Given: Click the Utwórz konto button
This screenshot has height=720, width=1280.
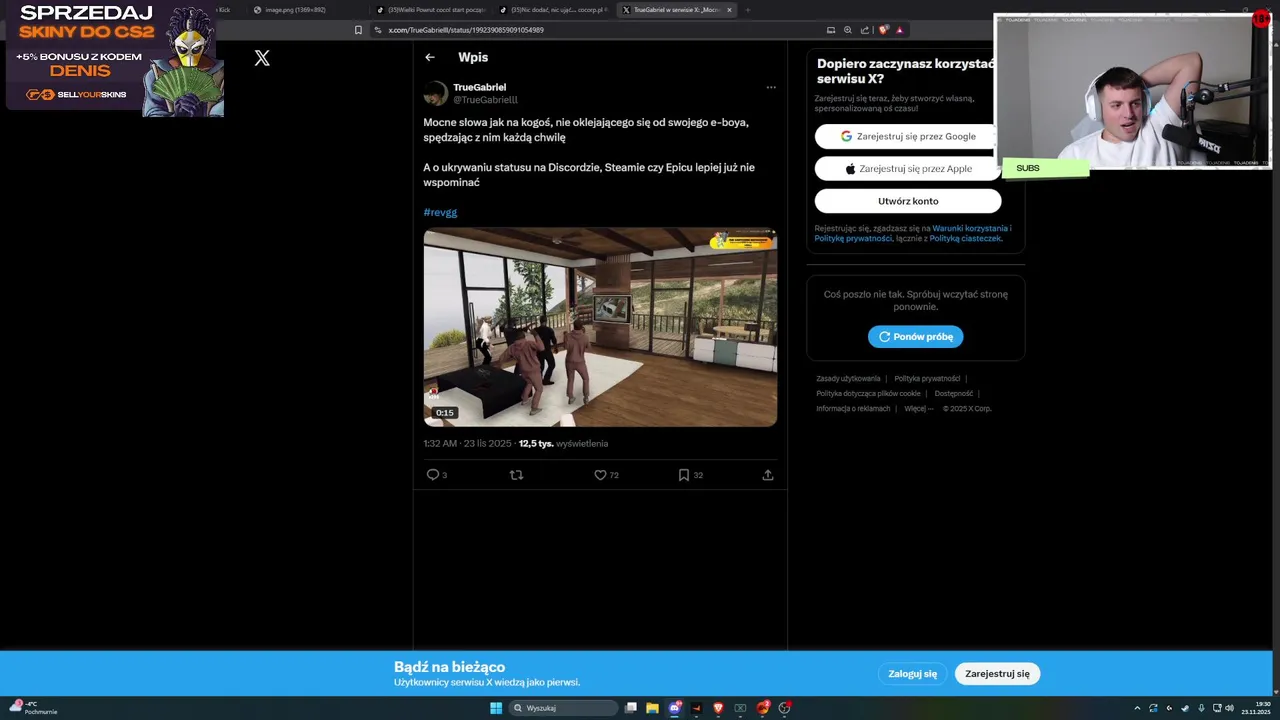Looking at the screenshot, I should tap(908, 201).
